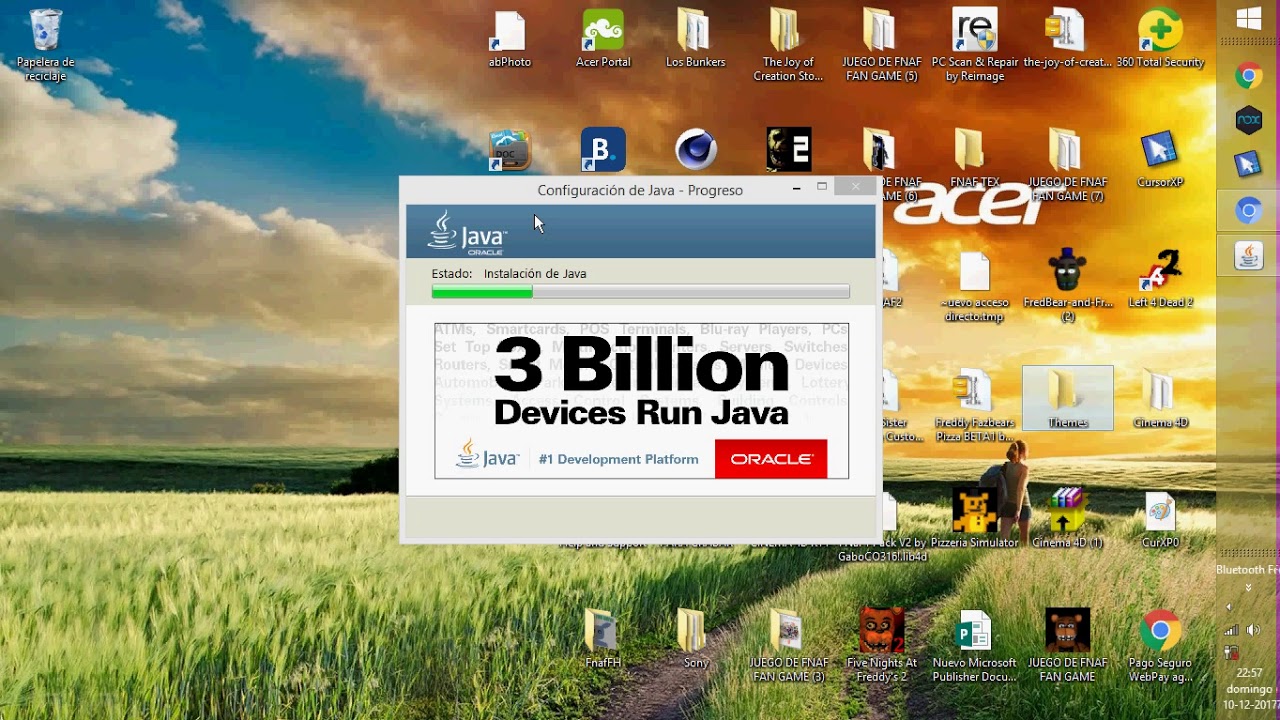Launch Five Nights At Freddy's 2

click(x=881, y=646)
